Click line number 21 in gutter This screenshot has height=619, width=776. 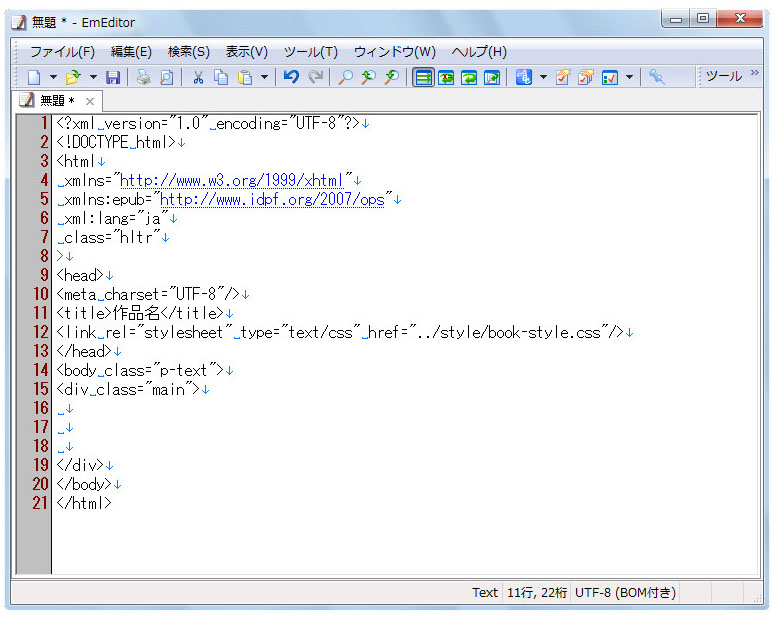[41, 503]
